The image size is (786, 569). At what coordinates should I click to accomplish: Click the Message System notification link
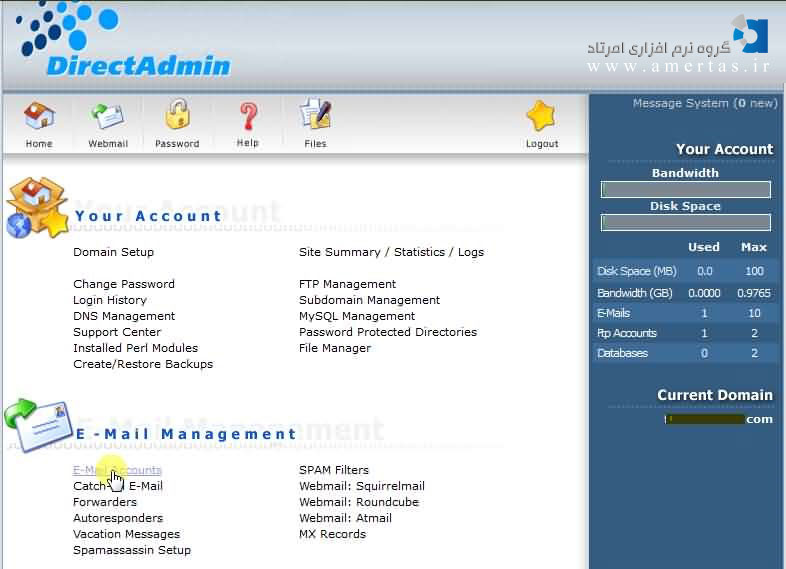coord(704,103)
